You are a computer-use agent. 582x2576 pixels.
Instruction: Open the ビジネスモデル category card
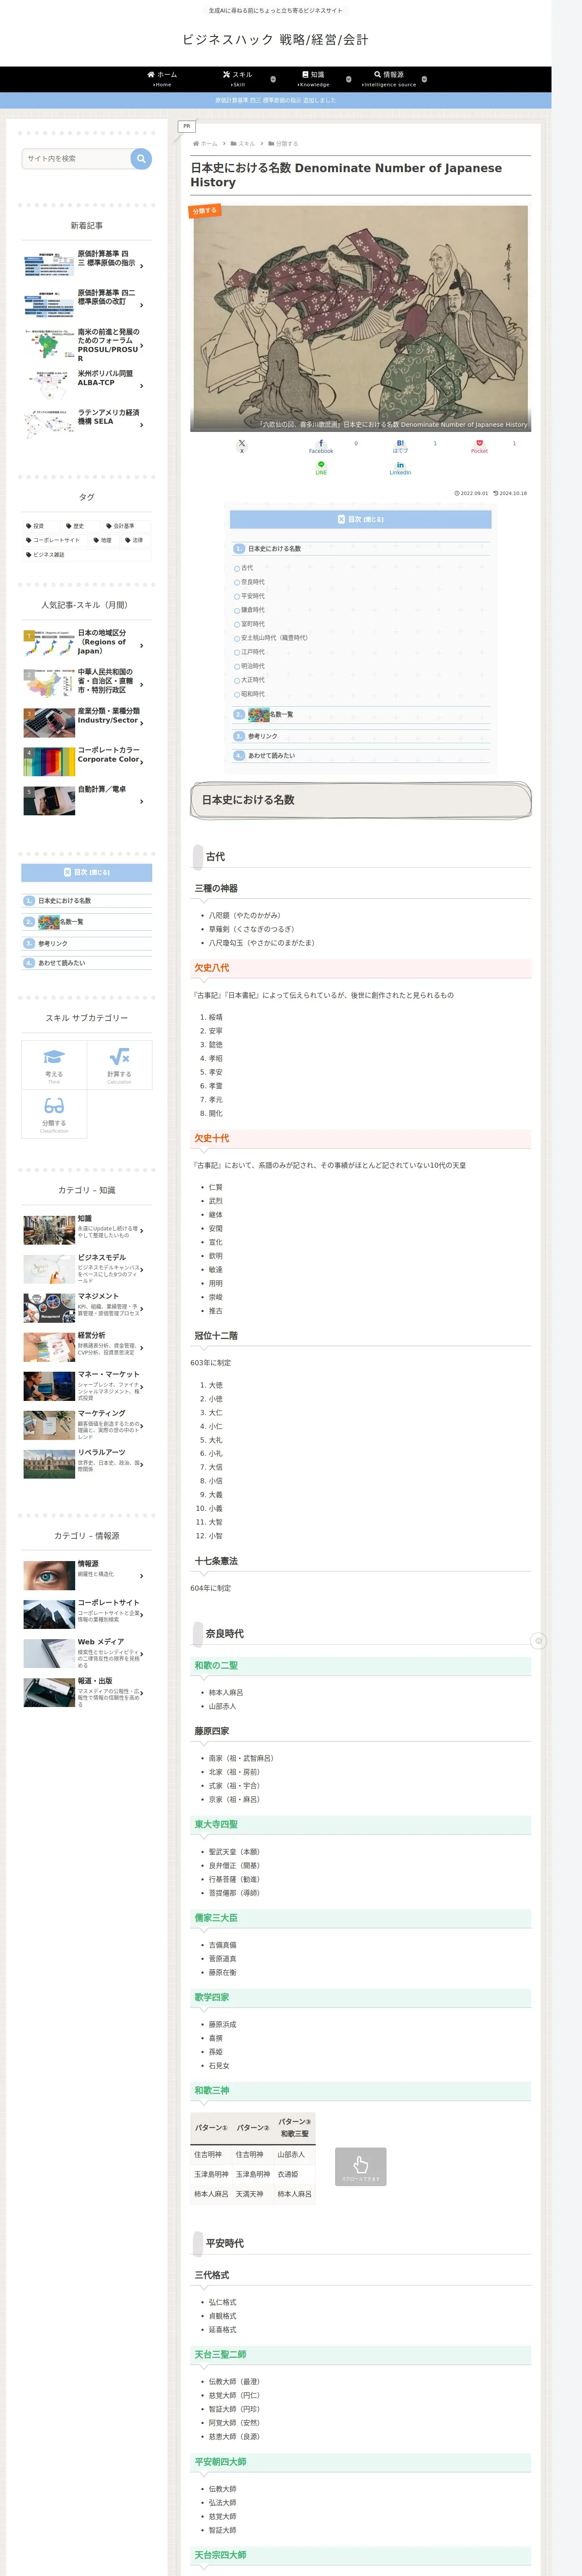87,1269
